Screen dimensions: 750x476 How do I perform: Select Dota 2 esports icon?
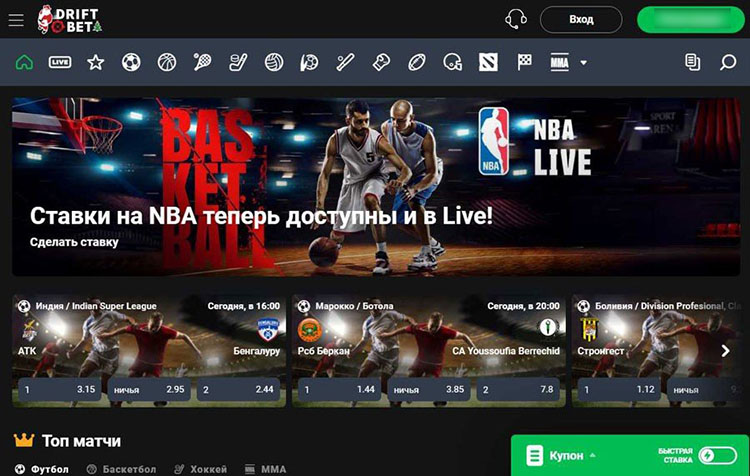(x=488, y=62)
